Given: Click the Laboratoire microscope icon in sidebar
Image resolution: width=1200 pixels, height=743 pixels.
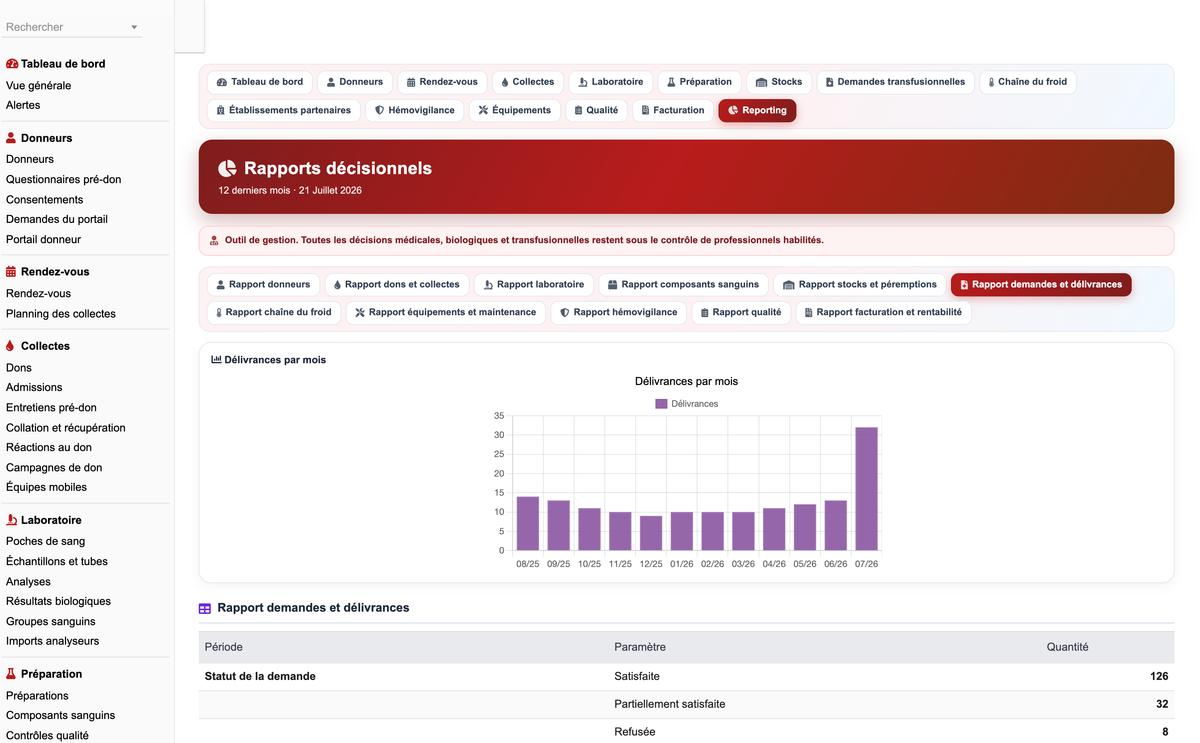Looking at the screenshot, I should [x=11, y=520].
